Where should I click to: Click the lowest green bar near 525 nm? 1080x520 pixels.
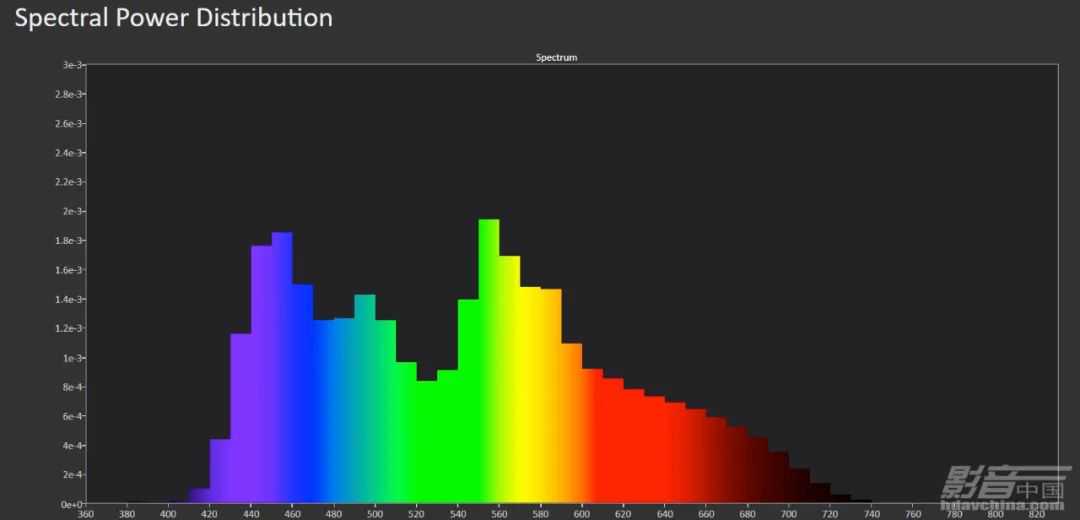pos(427,442)
